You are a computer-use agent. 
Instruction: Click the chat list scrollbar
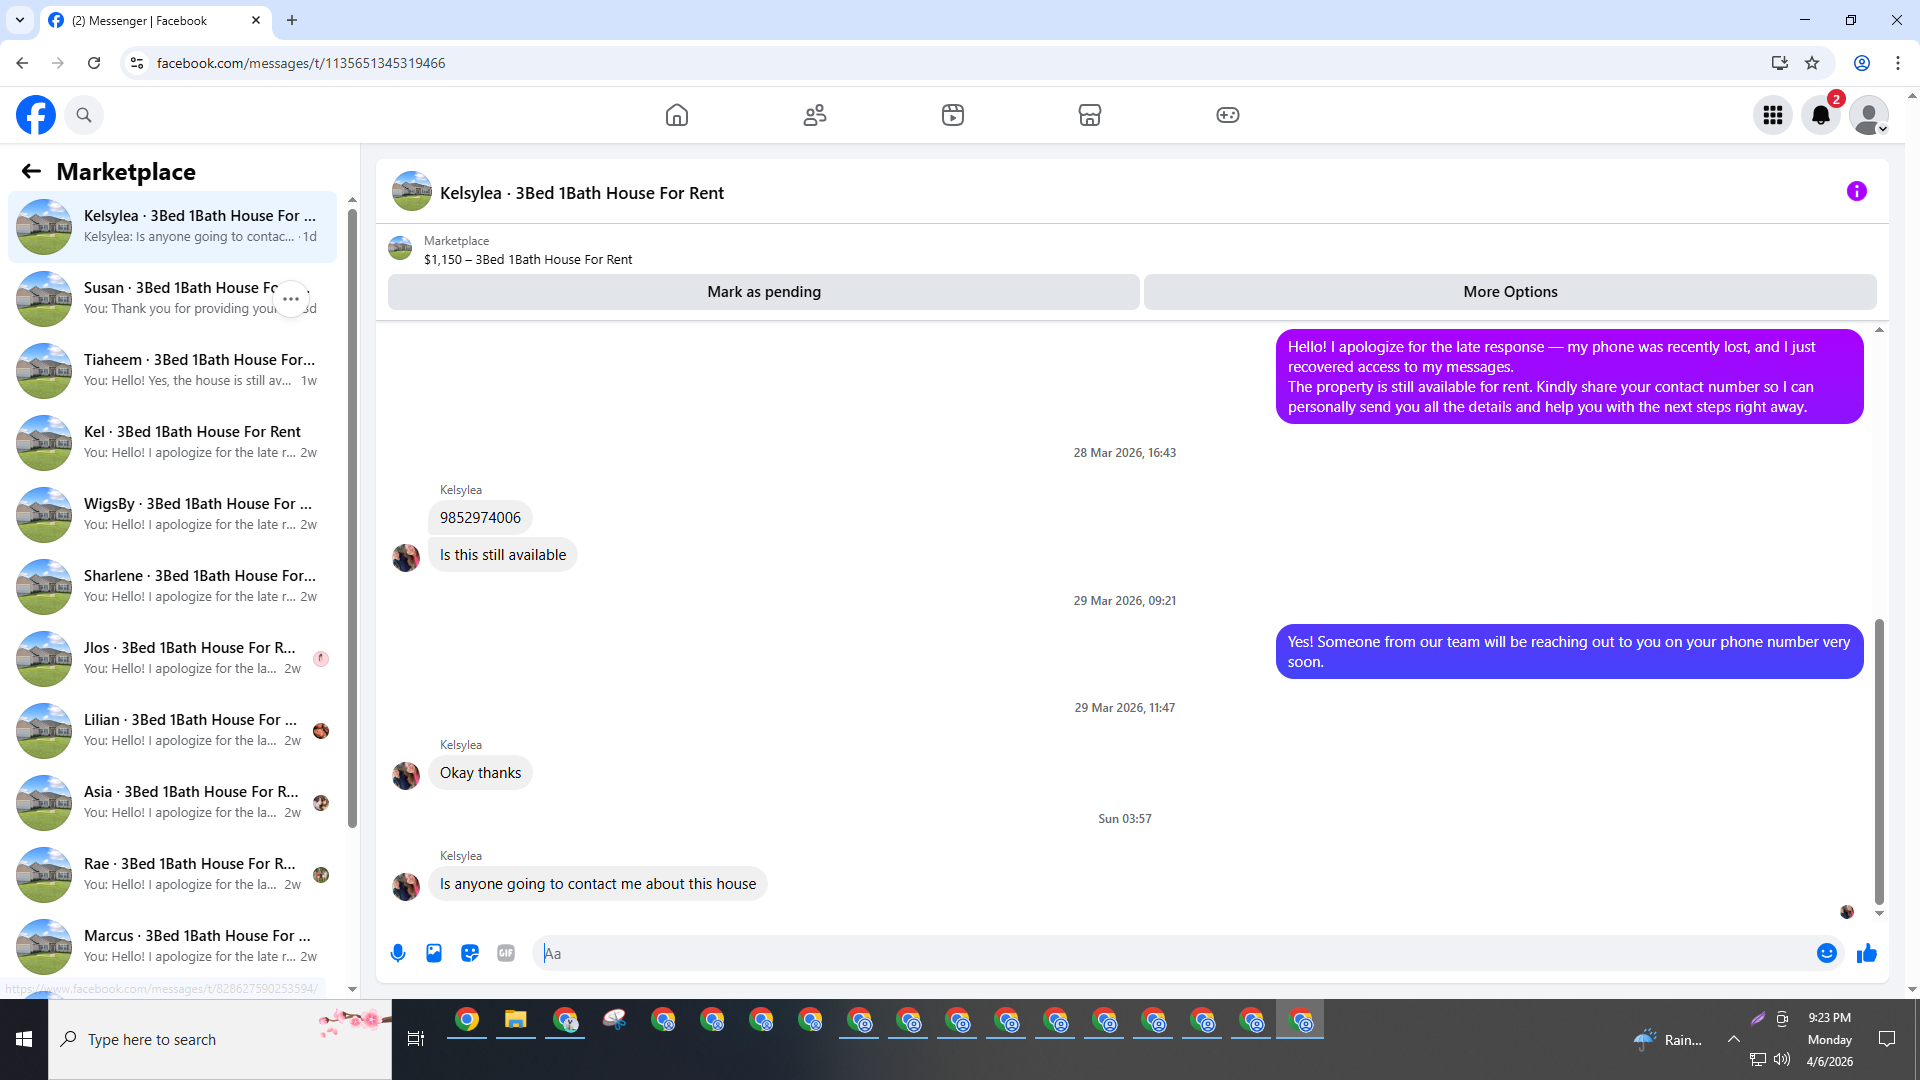[x=352, y=518]
